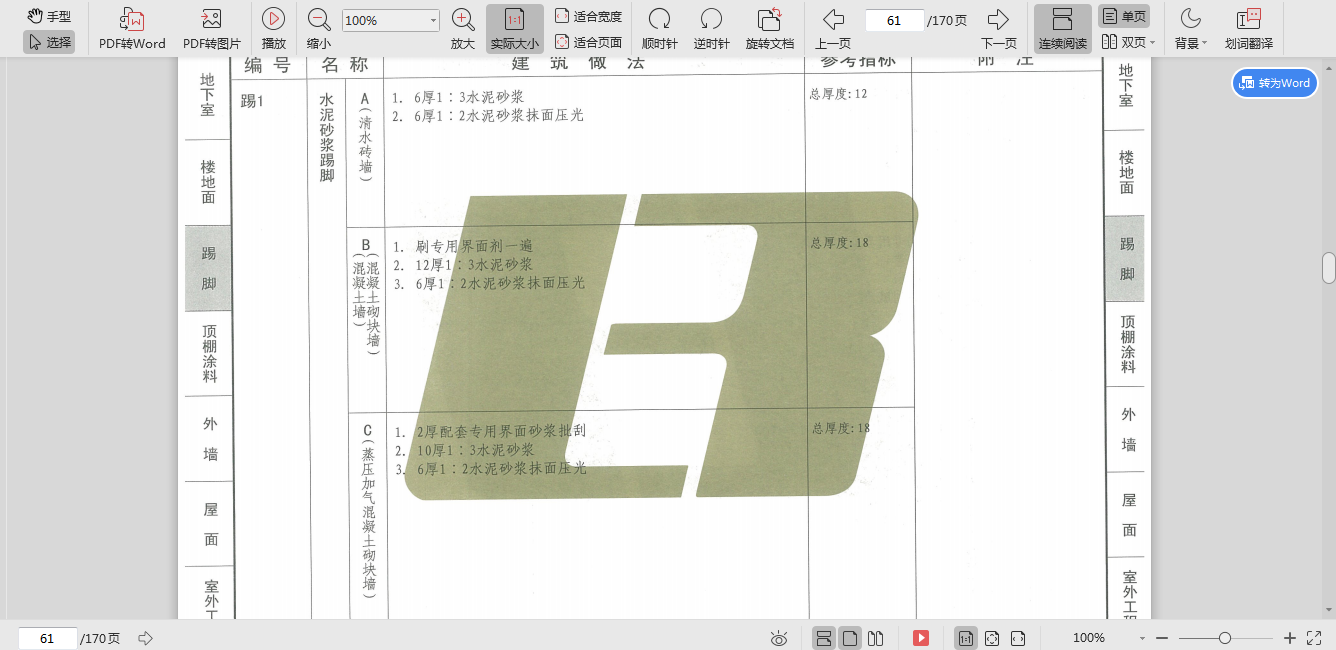Screen dimensions: 1336x650
Task: Toggle continuous reading icon in status bar
Action: pyautogui.click(x=824, y=638)
